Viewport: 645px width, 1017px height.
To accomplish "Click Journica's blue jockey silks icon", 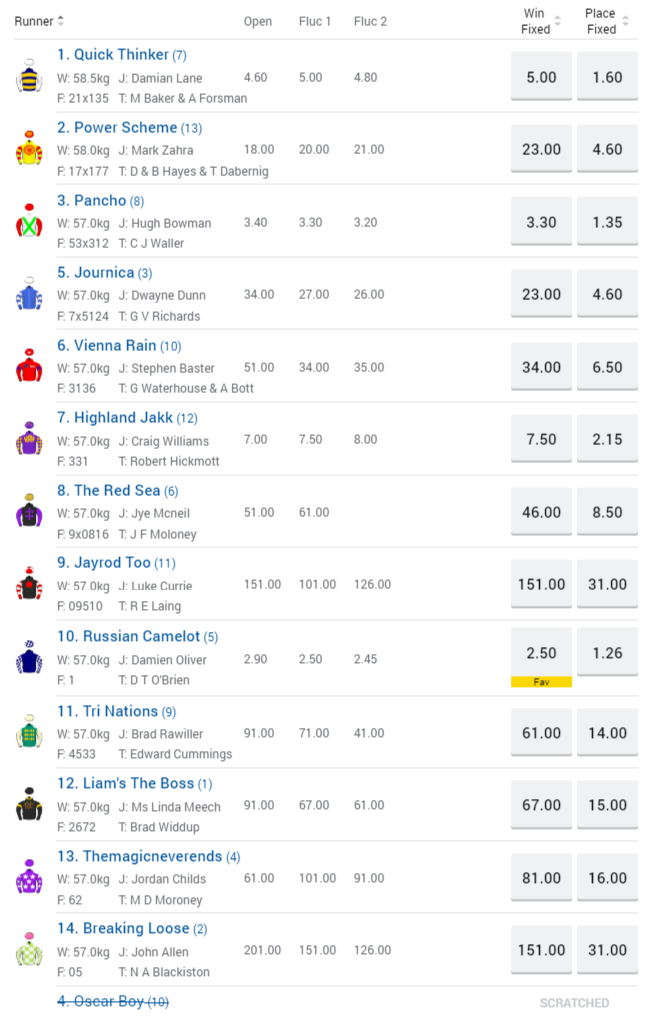I will (x=29, y=294).
